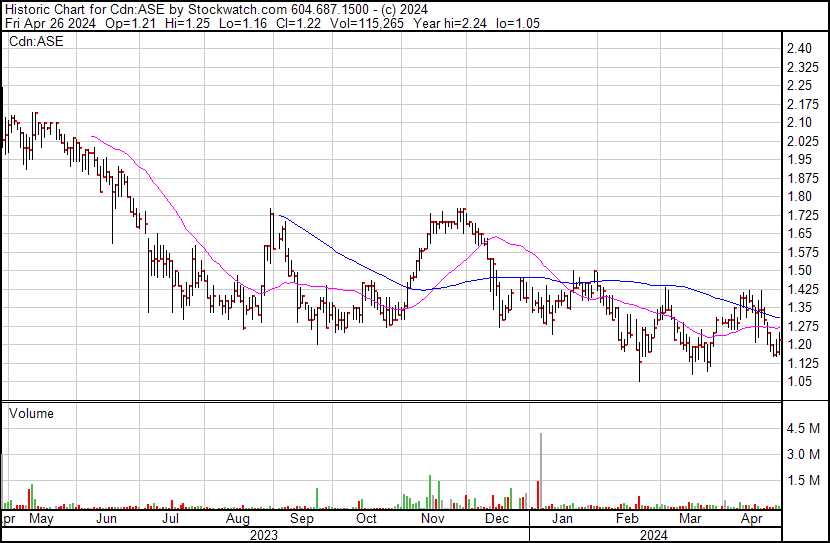Click the 1.50 price axis value
This screenshot has height=543, width=830.
[x=799, y=270]
